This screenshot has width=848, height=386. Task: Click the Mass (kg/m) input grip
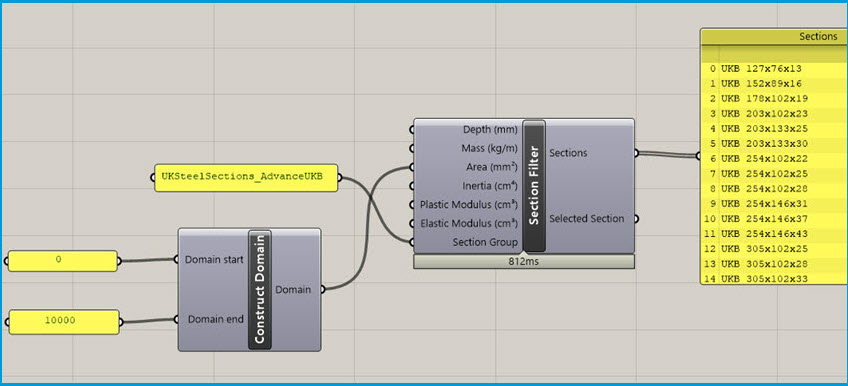coord(412,149)
